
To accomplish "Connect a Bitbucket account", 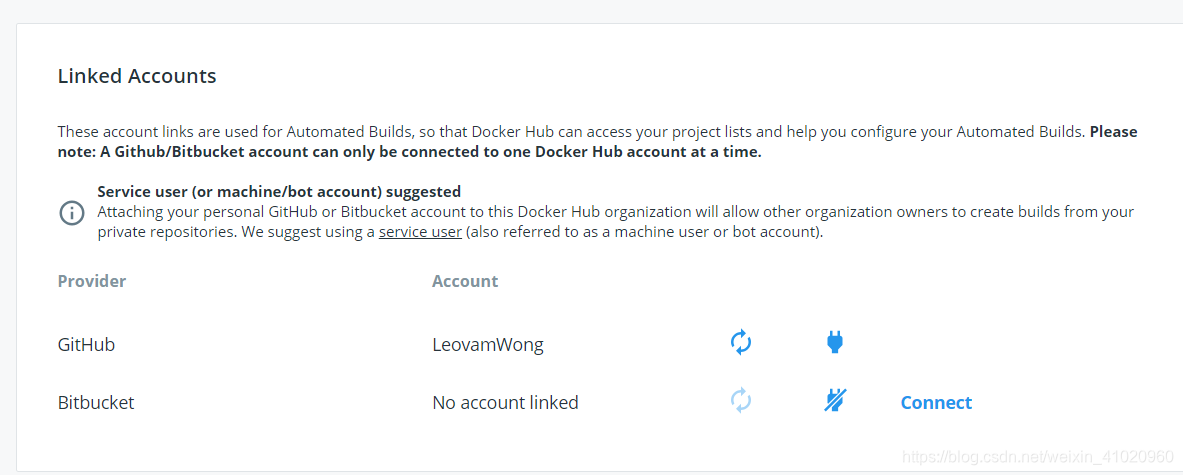I will [936, 403].
